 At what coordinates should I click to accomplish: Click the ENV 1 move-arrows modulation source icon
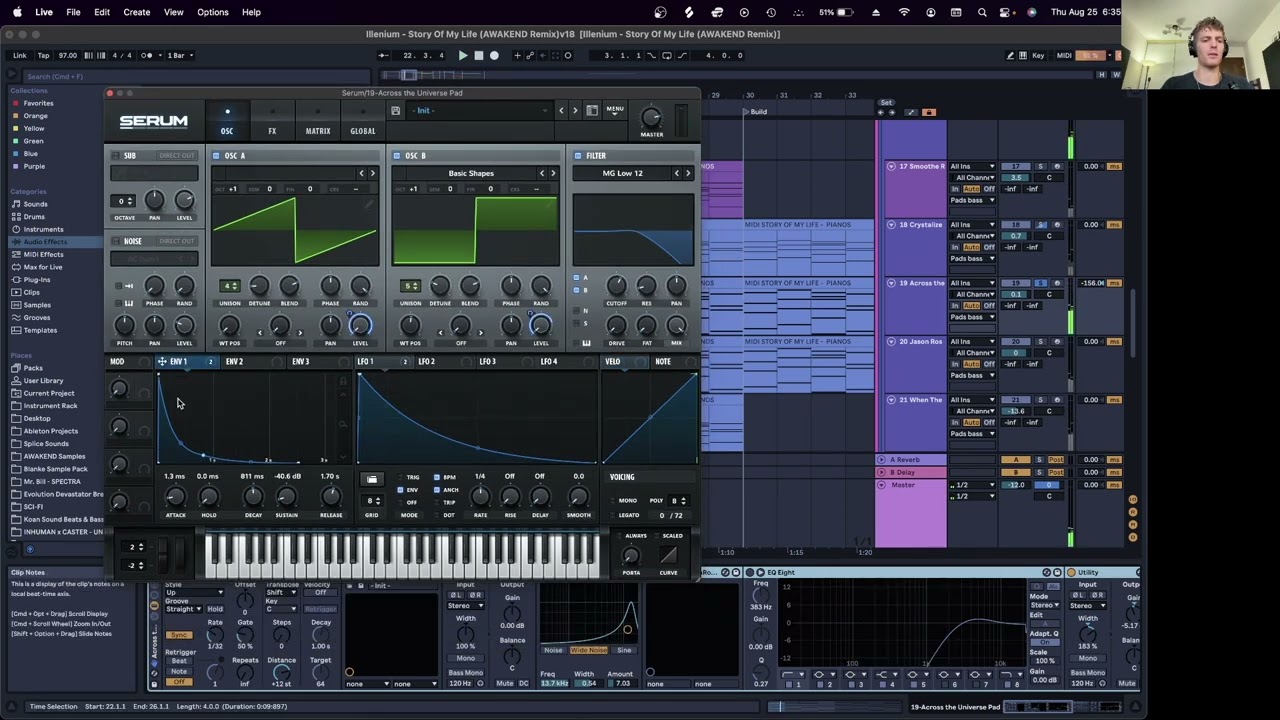[162, 361]
